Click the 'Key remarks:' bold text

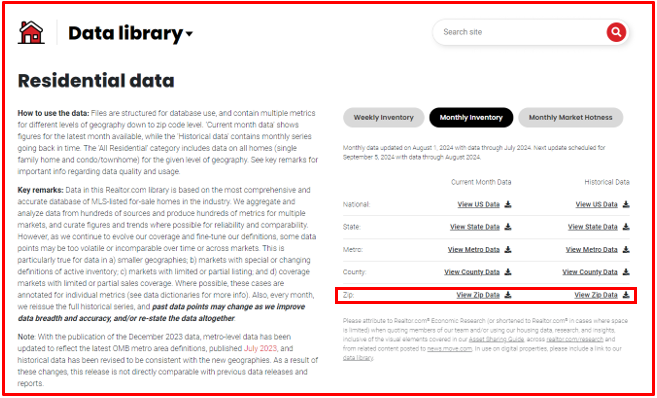pyautogui.click(x=41, y=190)
